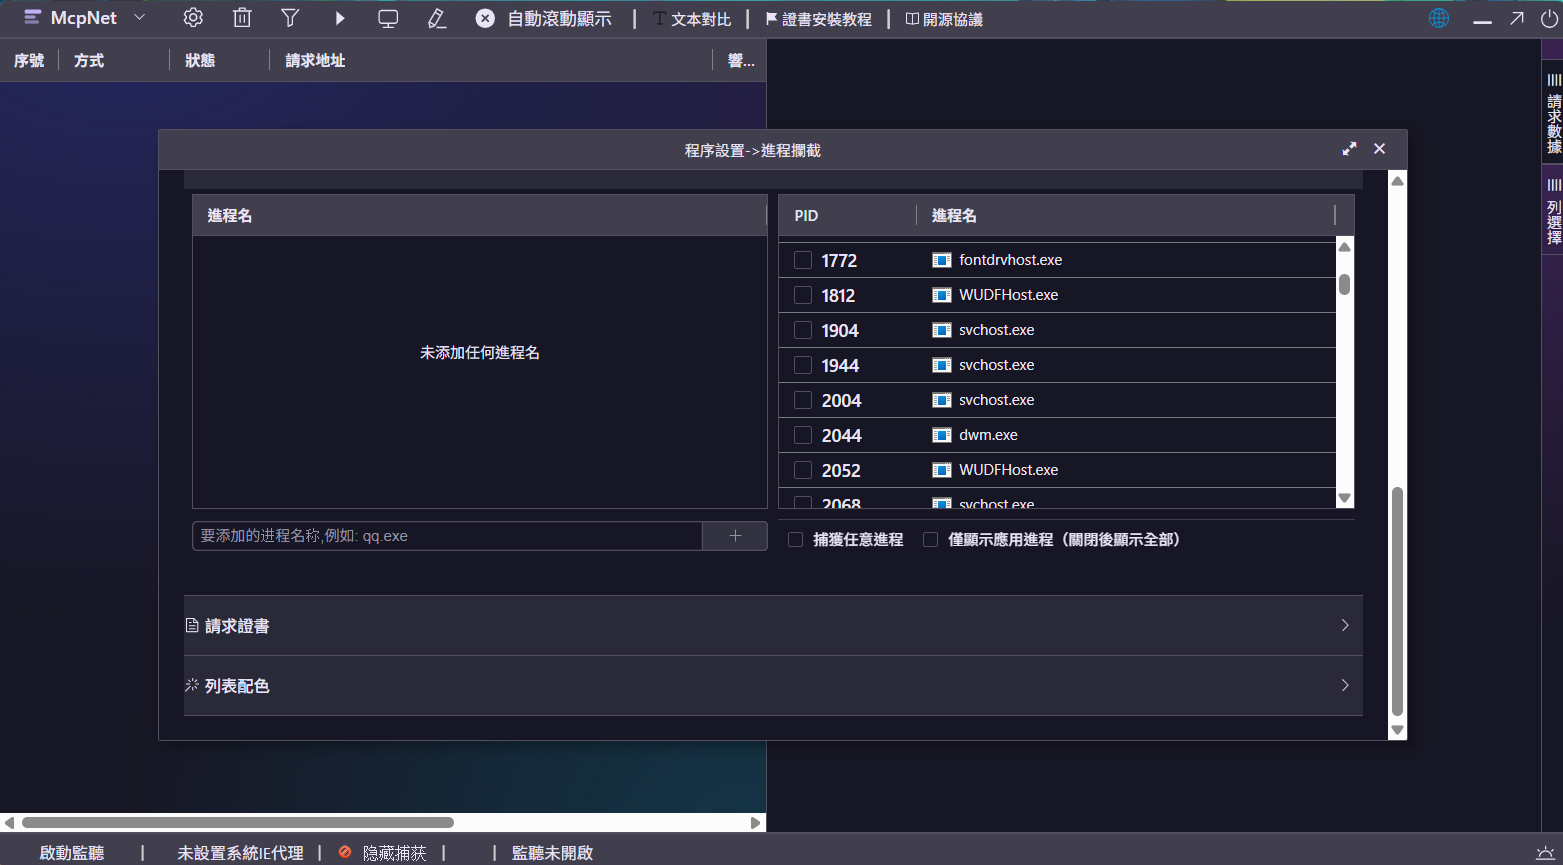Viewport: 1563px width, 865px height.
Task: Click 未設置系統IE代理 in status bar
Action: tap(240, 853)
